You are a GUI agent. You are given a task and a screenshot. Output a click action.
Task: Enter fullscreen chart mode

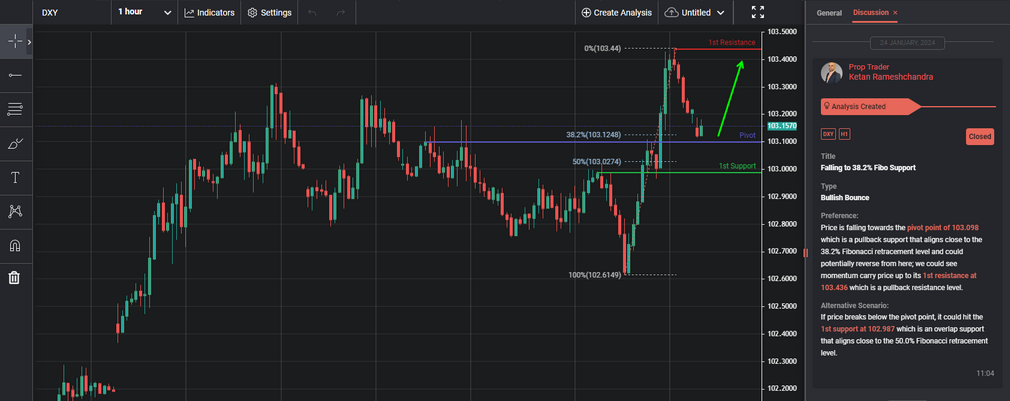pyautogui.click(x=758, y=12)
